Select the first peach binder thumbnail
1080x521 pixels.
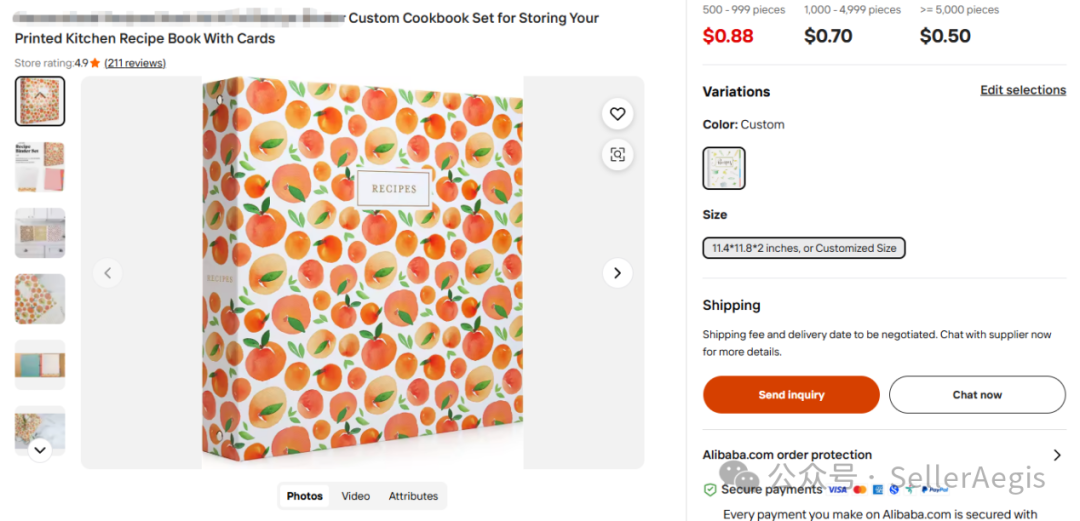(40, 101)
